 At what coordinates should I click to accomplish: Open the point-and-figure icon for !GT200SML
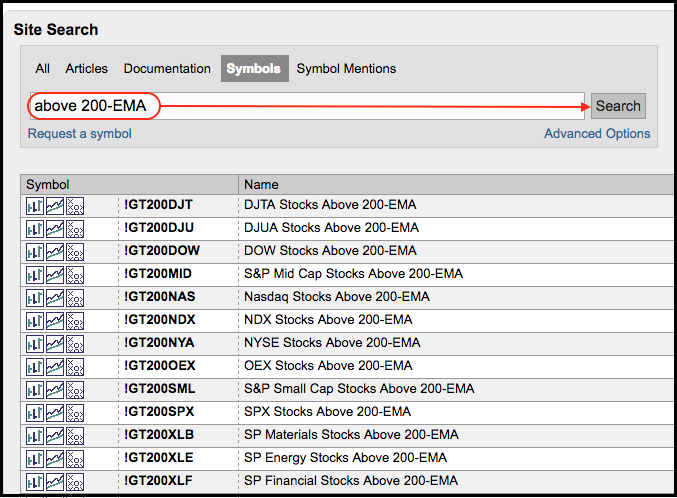tap(74, 389)
